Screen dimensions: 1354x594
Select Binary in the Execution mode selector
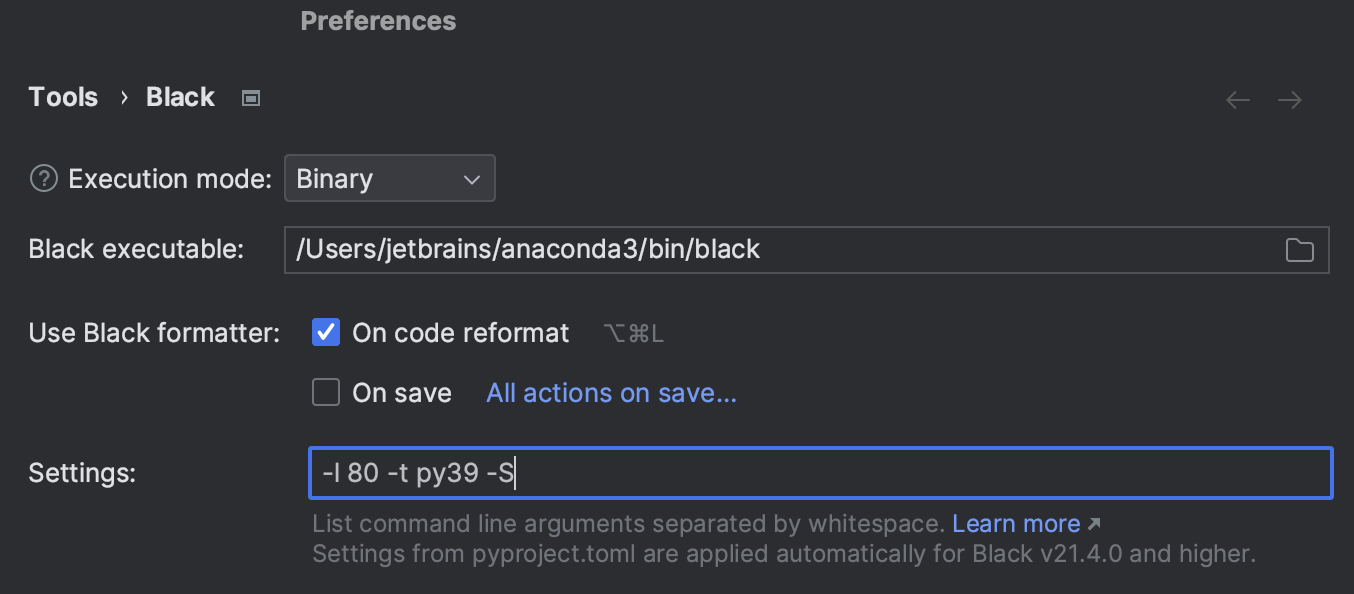point(390,178)
